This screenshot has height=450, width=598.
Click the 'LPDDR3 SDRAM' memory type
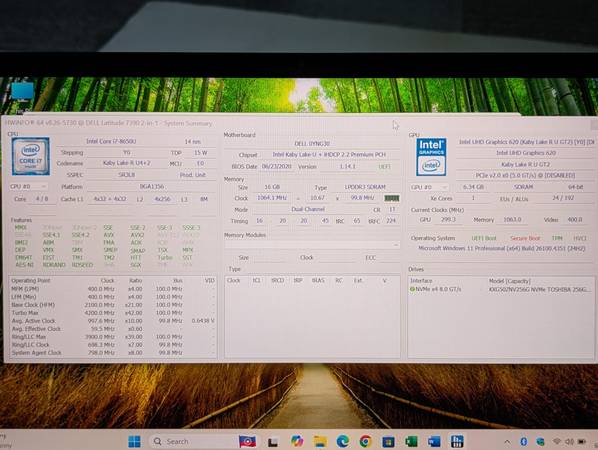point(365,187)
